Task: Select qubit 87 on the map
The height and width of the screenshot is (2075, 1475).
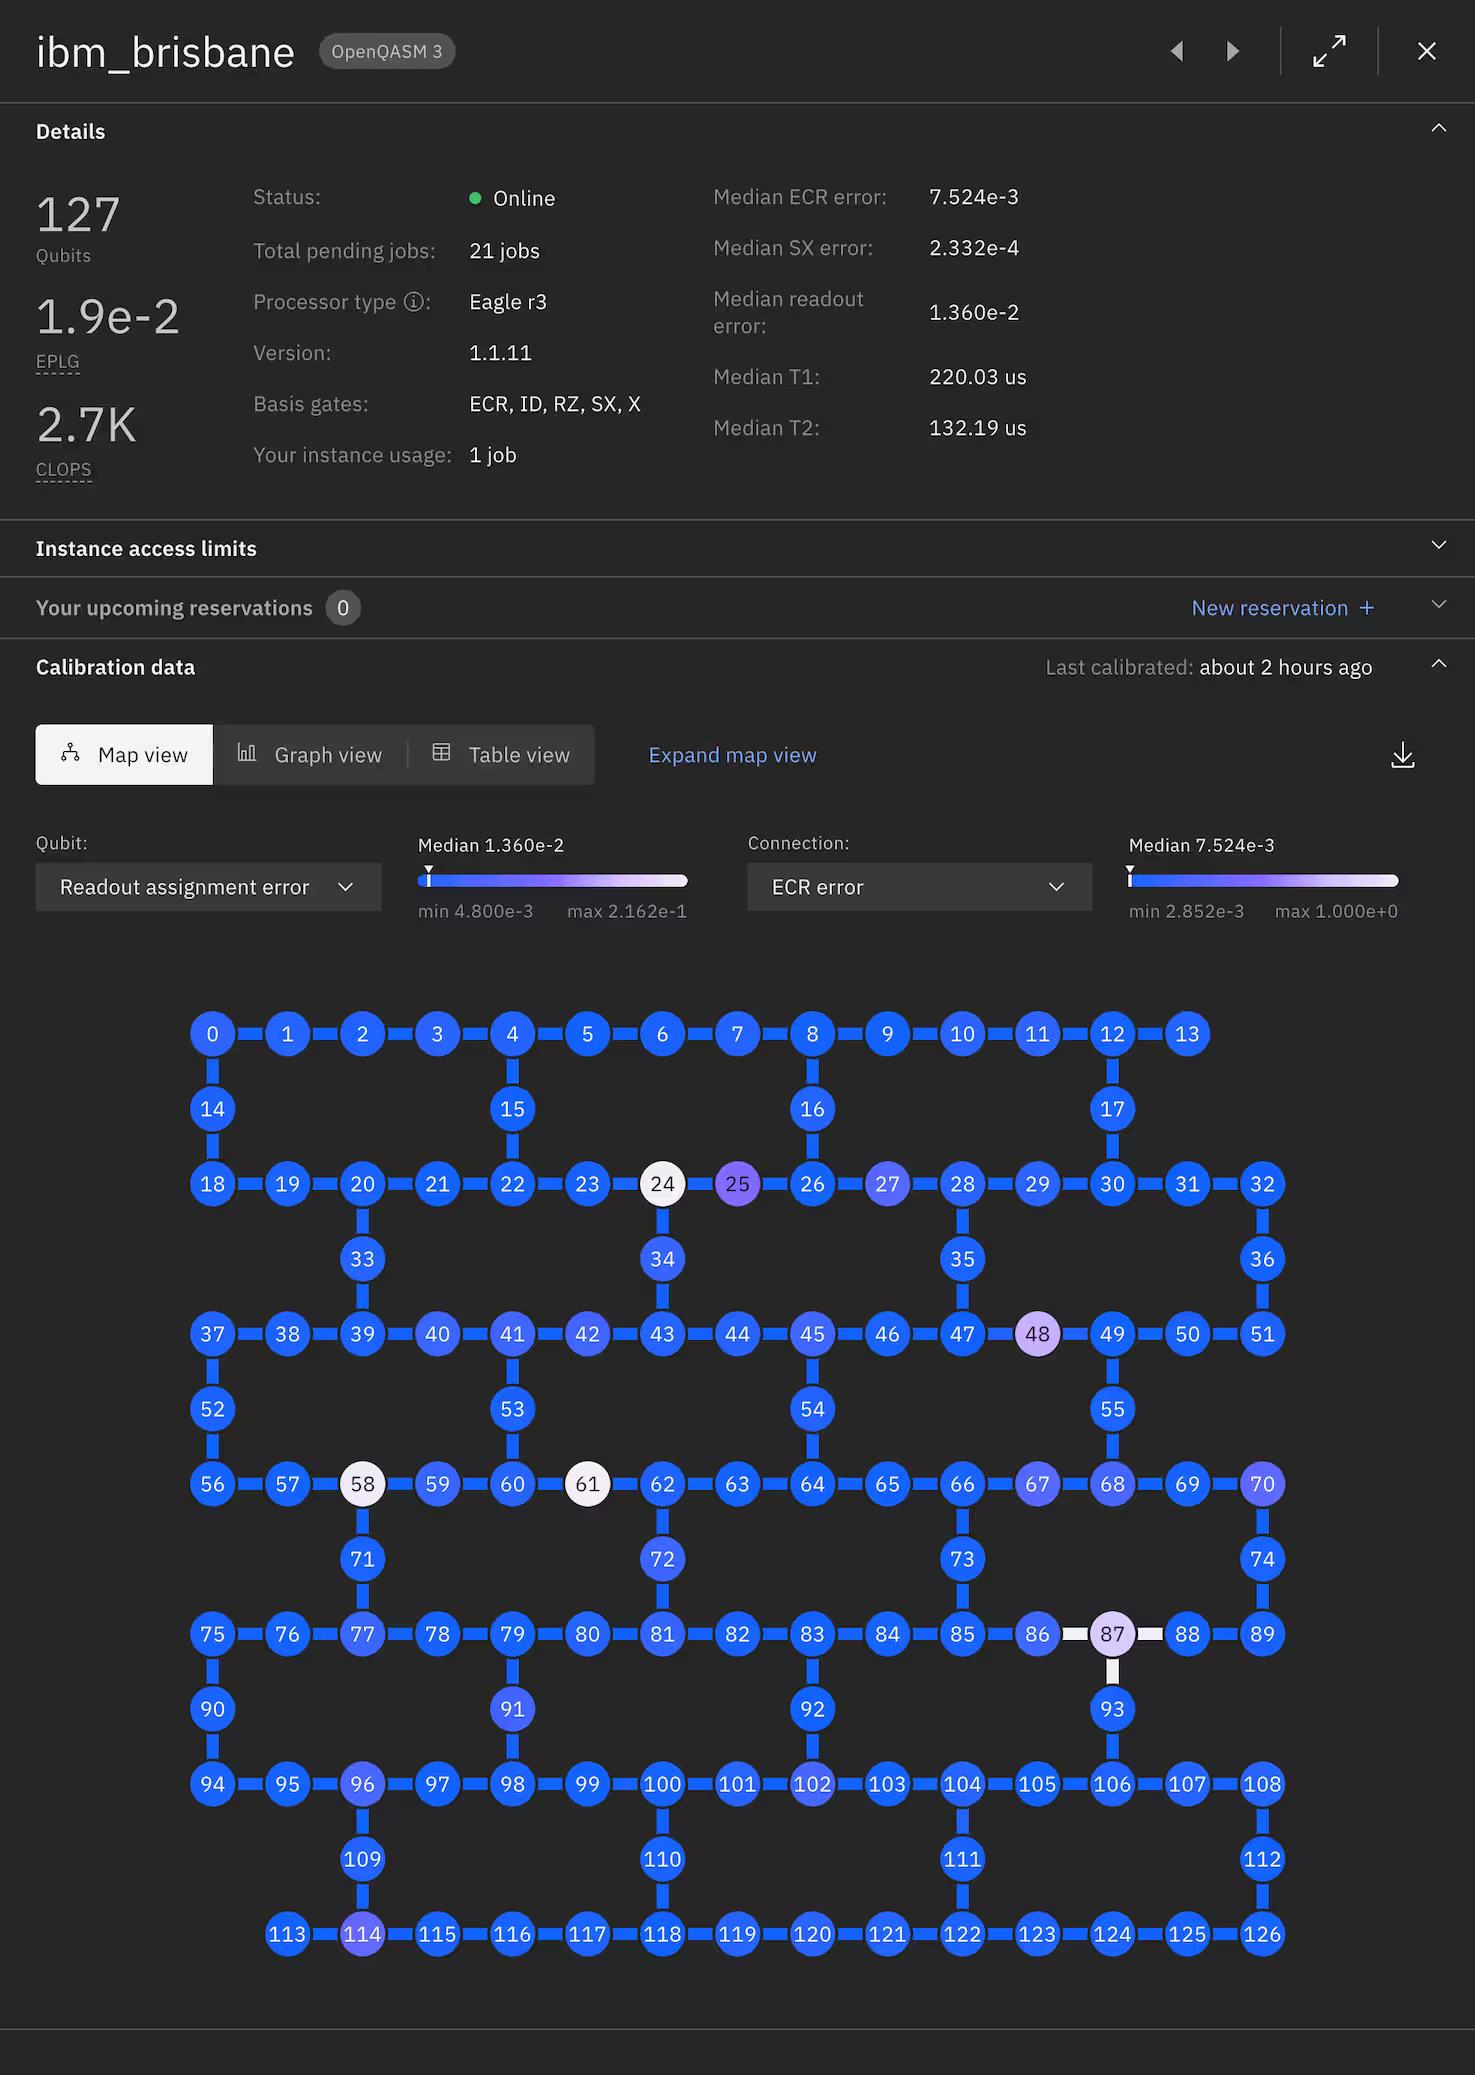Action: coord(1112,1634)
